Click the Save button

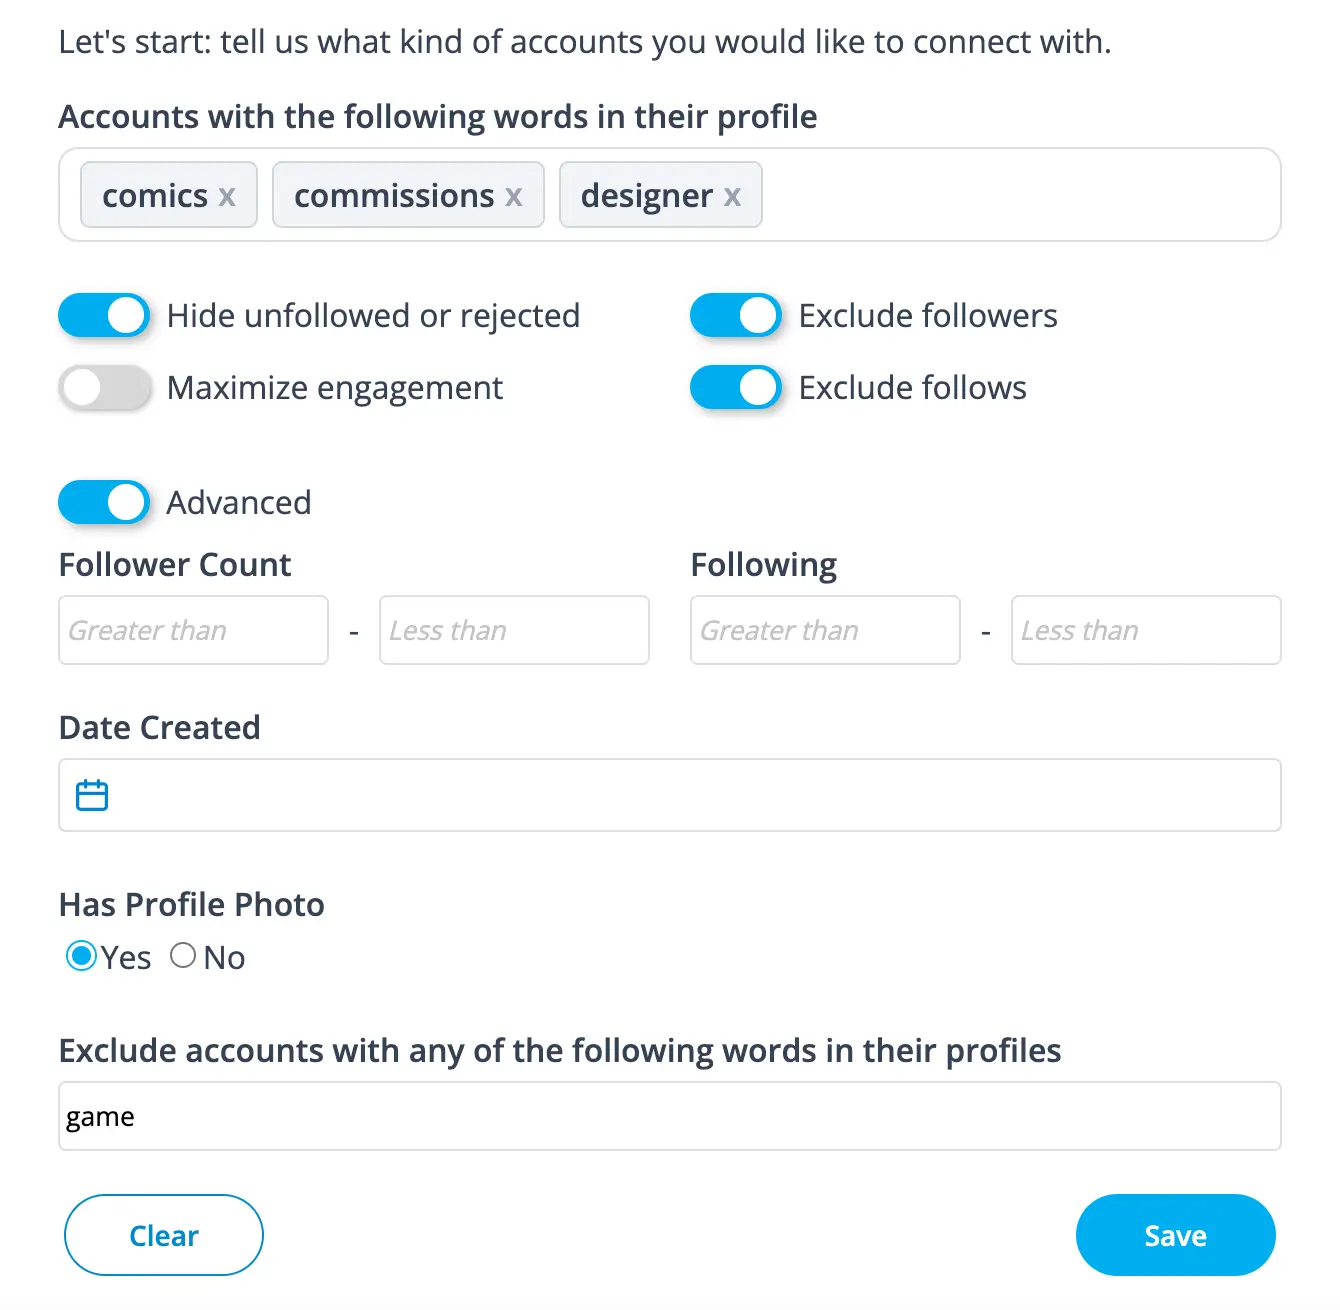[x=1175, y=1235]
